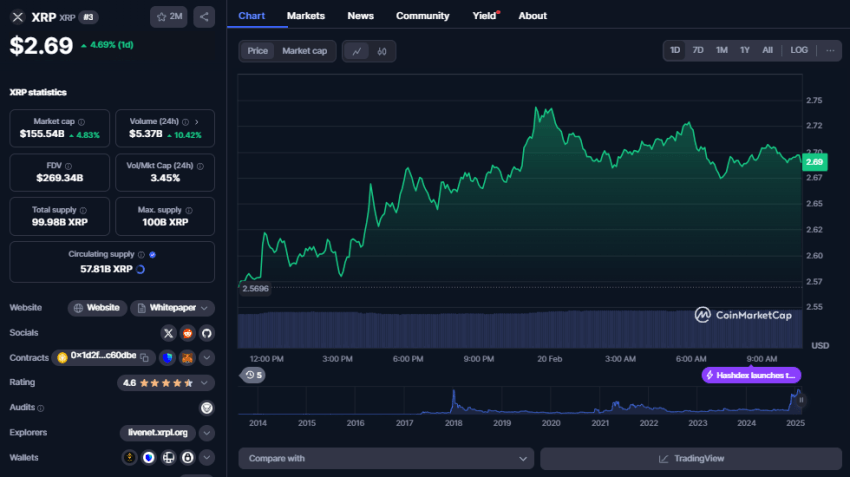This screenshot has height=477, width=850.
Task: Open the GitHub social link
Action: 207,332
